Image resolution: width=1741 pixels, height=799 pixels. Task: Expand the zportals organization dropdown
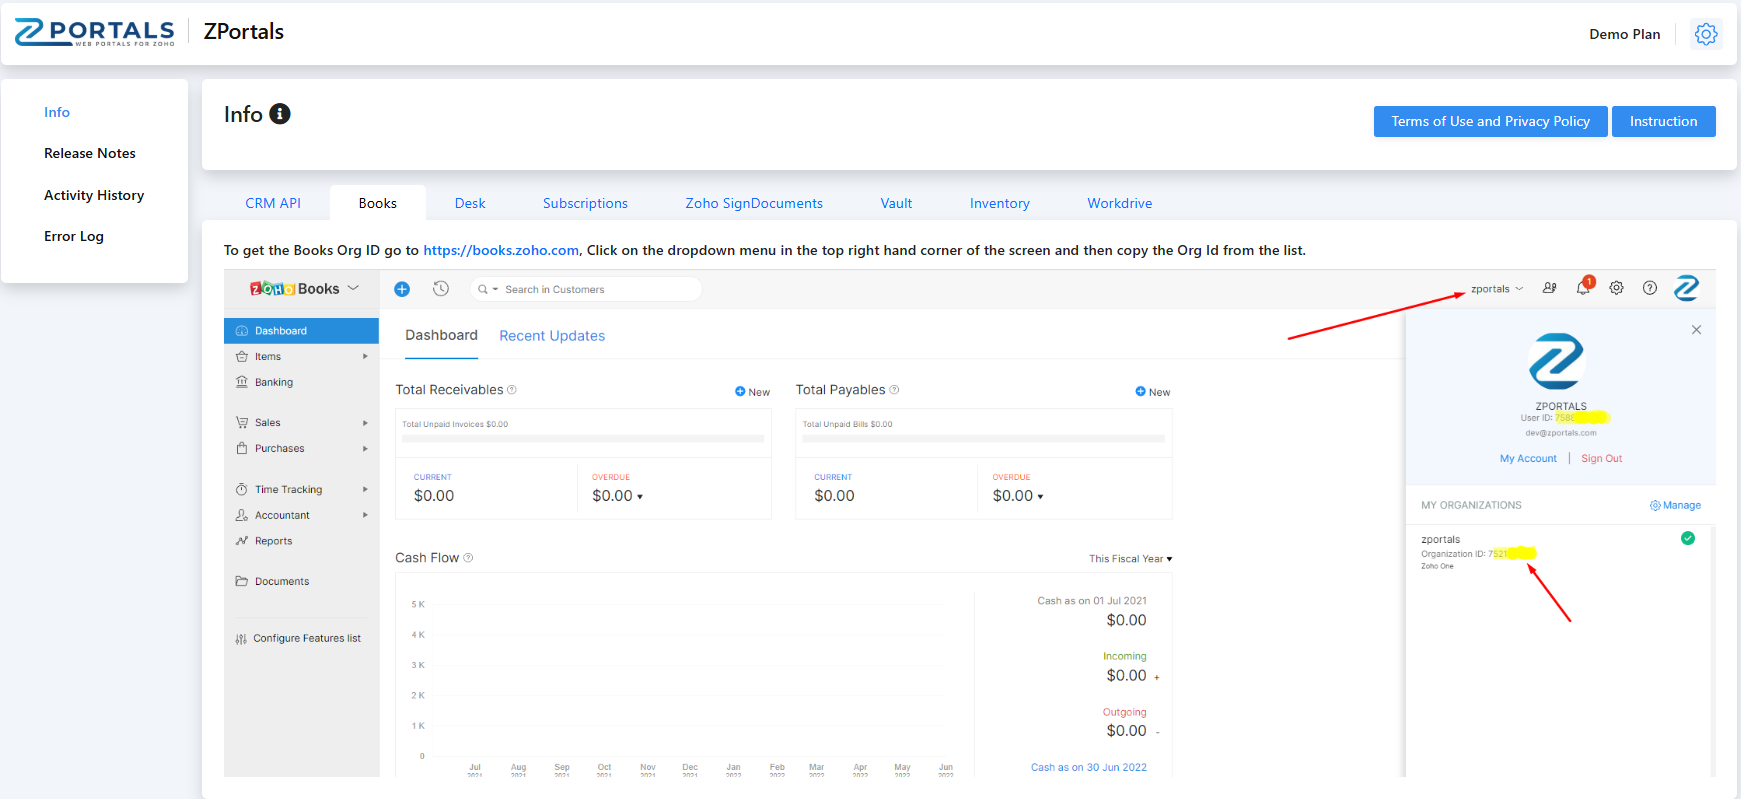[1497, 289]
